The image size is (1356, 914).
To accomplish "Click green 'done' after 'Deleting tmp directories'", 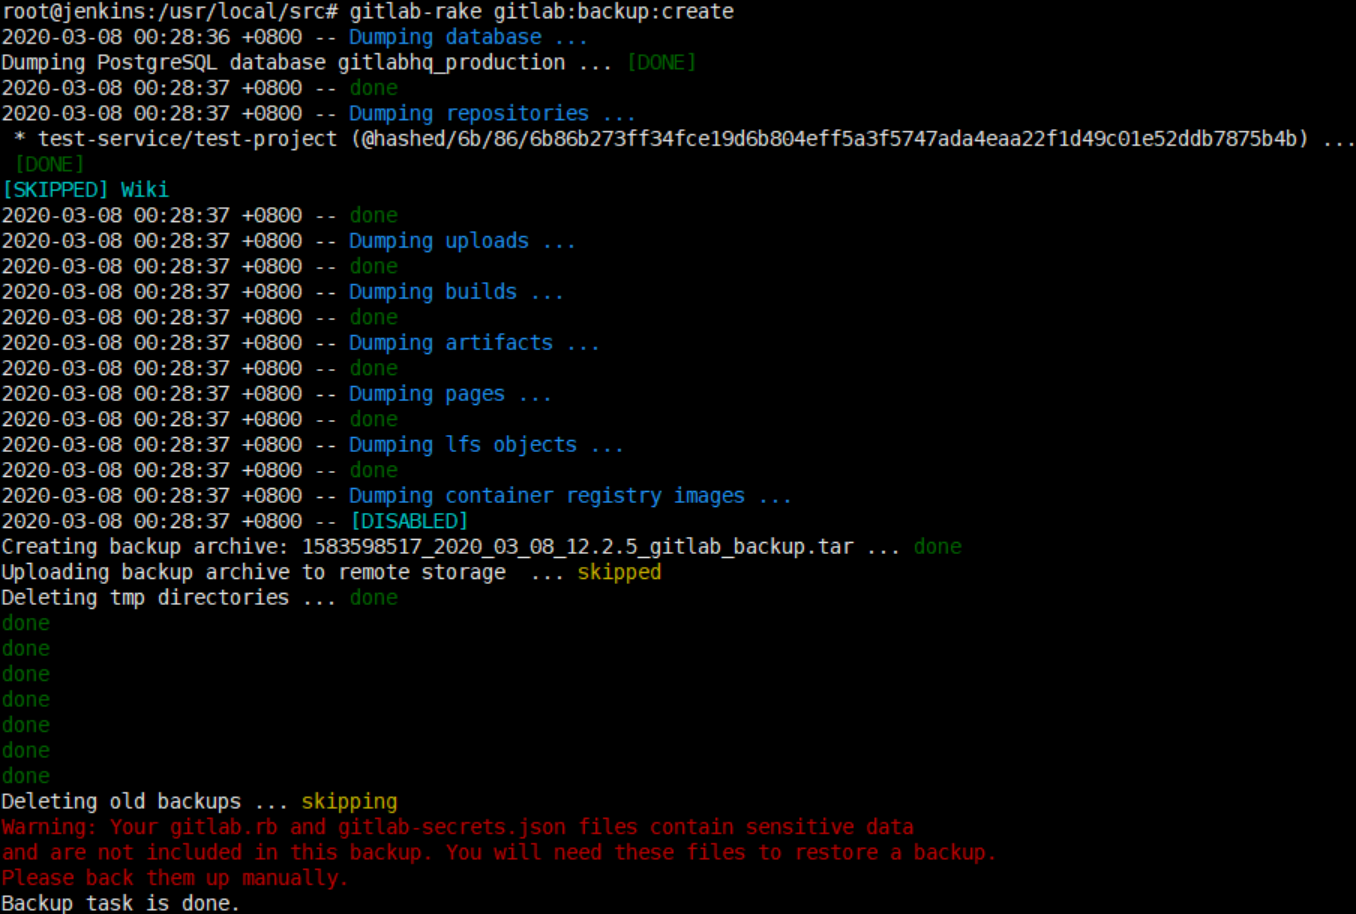I will point(374,598).
